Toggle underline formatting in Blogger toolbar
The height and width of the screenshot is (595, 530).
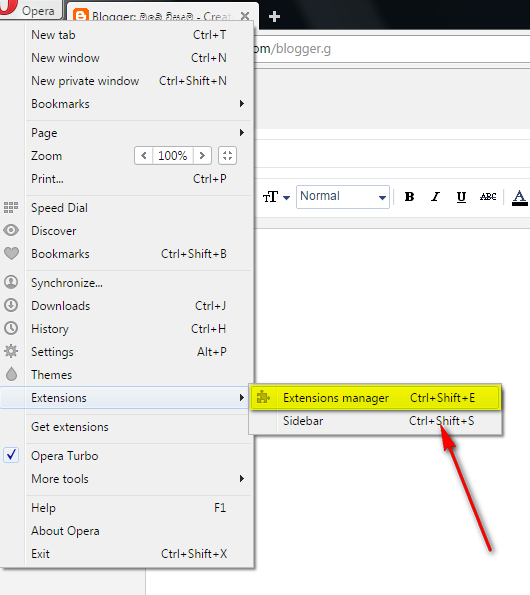pos(461,197)
